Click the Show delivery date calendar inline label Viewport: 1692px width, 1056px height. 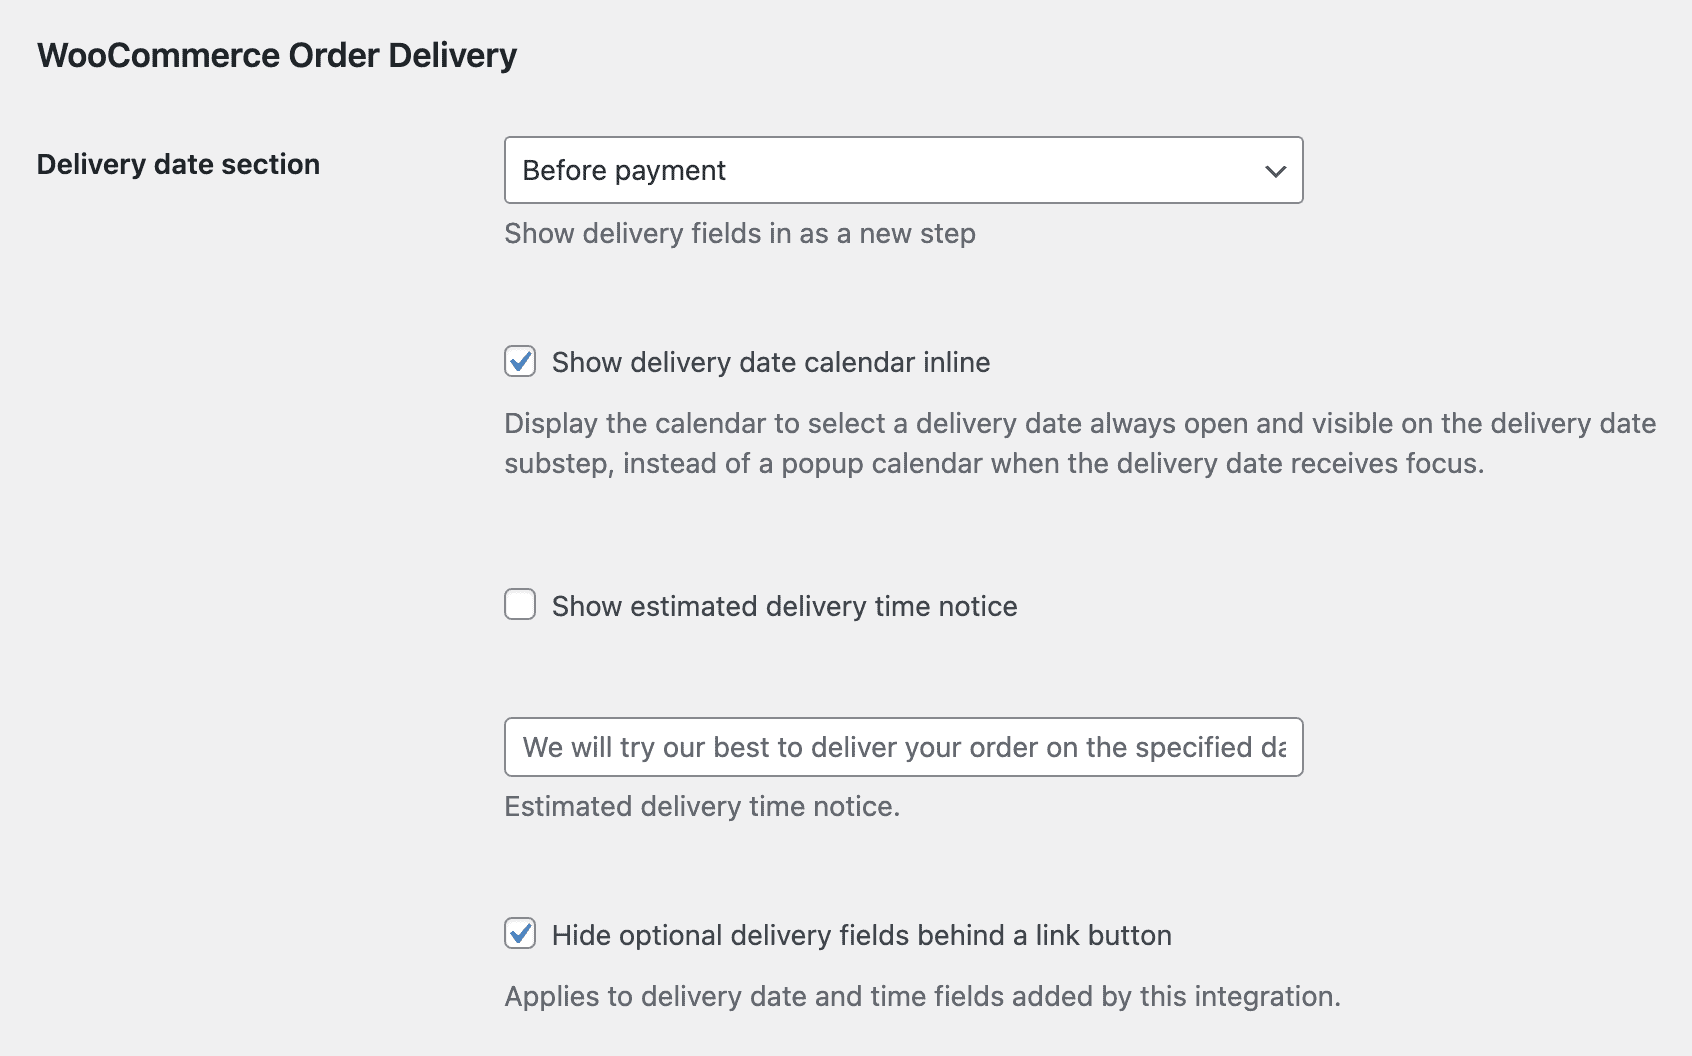pos(770,362)
